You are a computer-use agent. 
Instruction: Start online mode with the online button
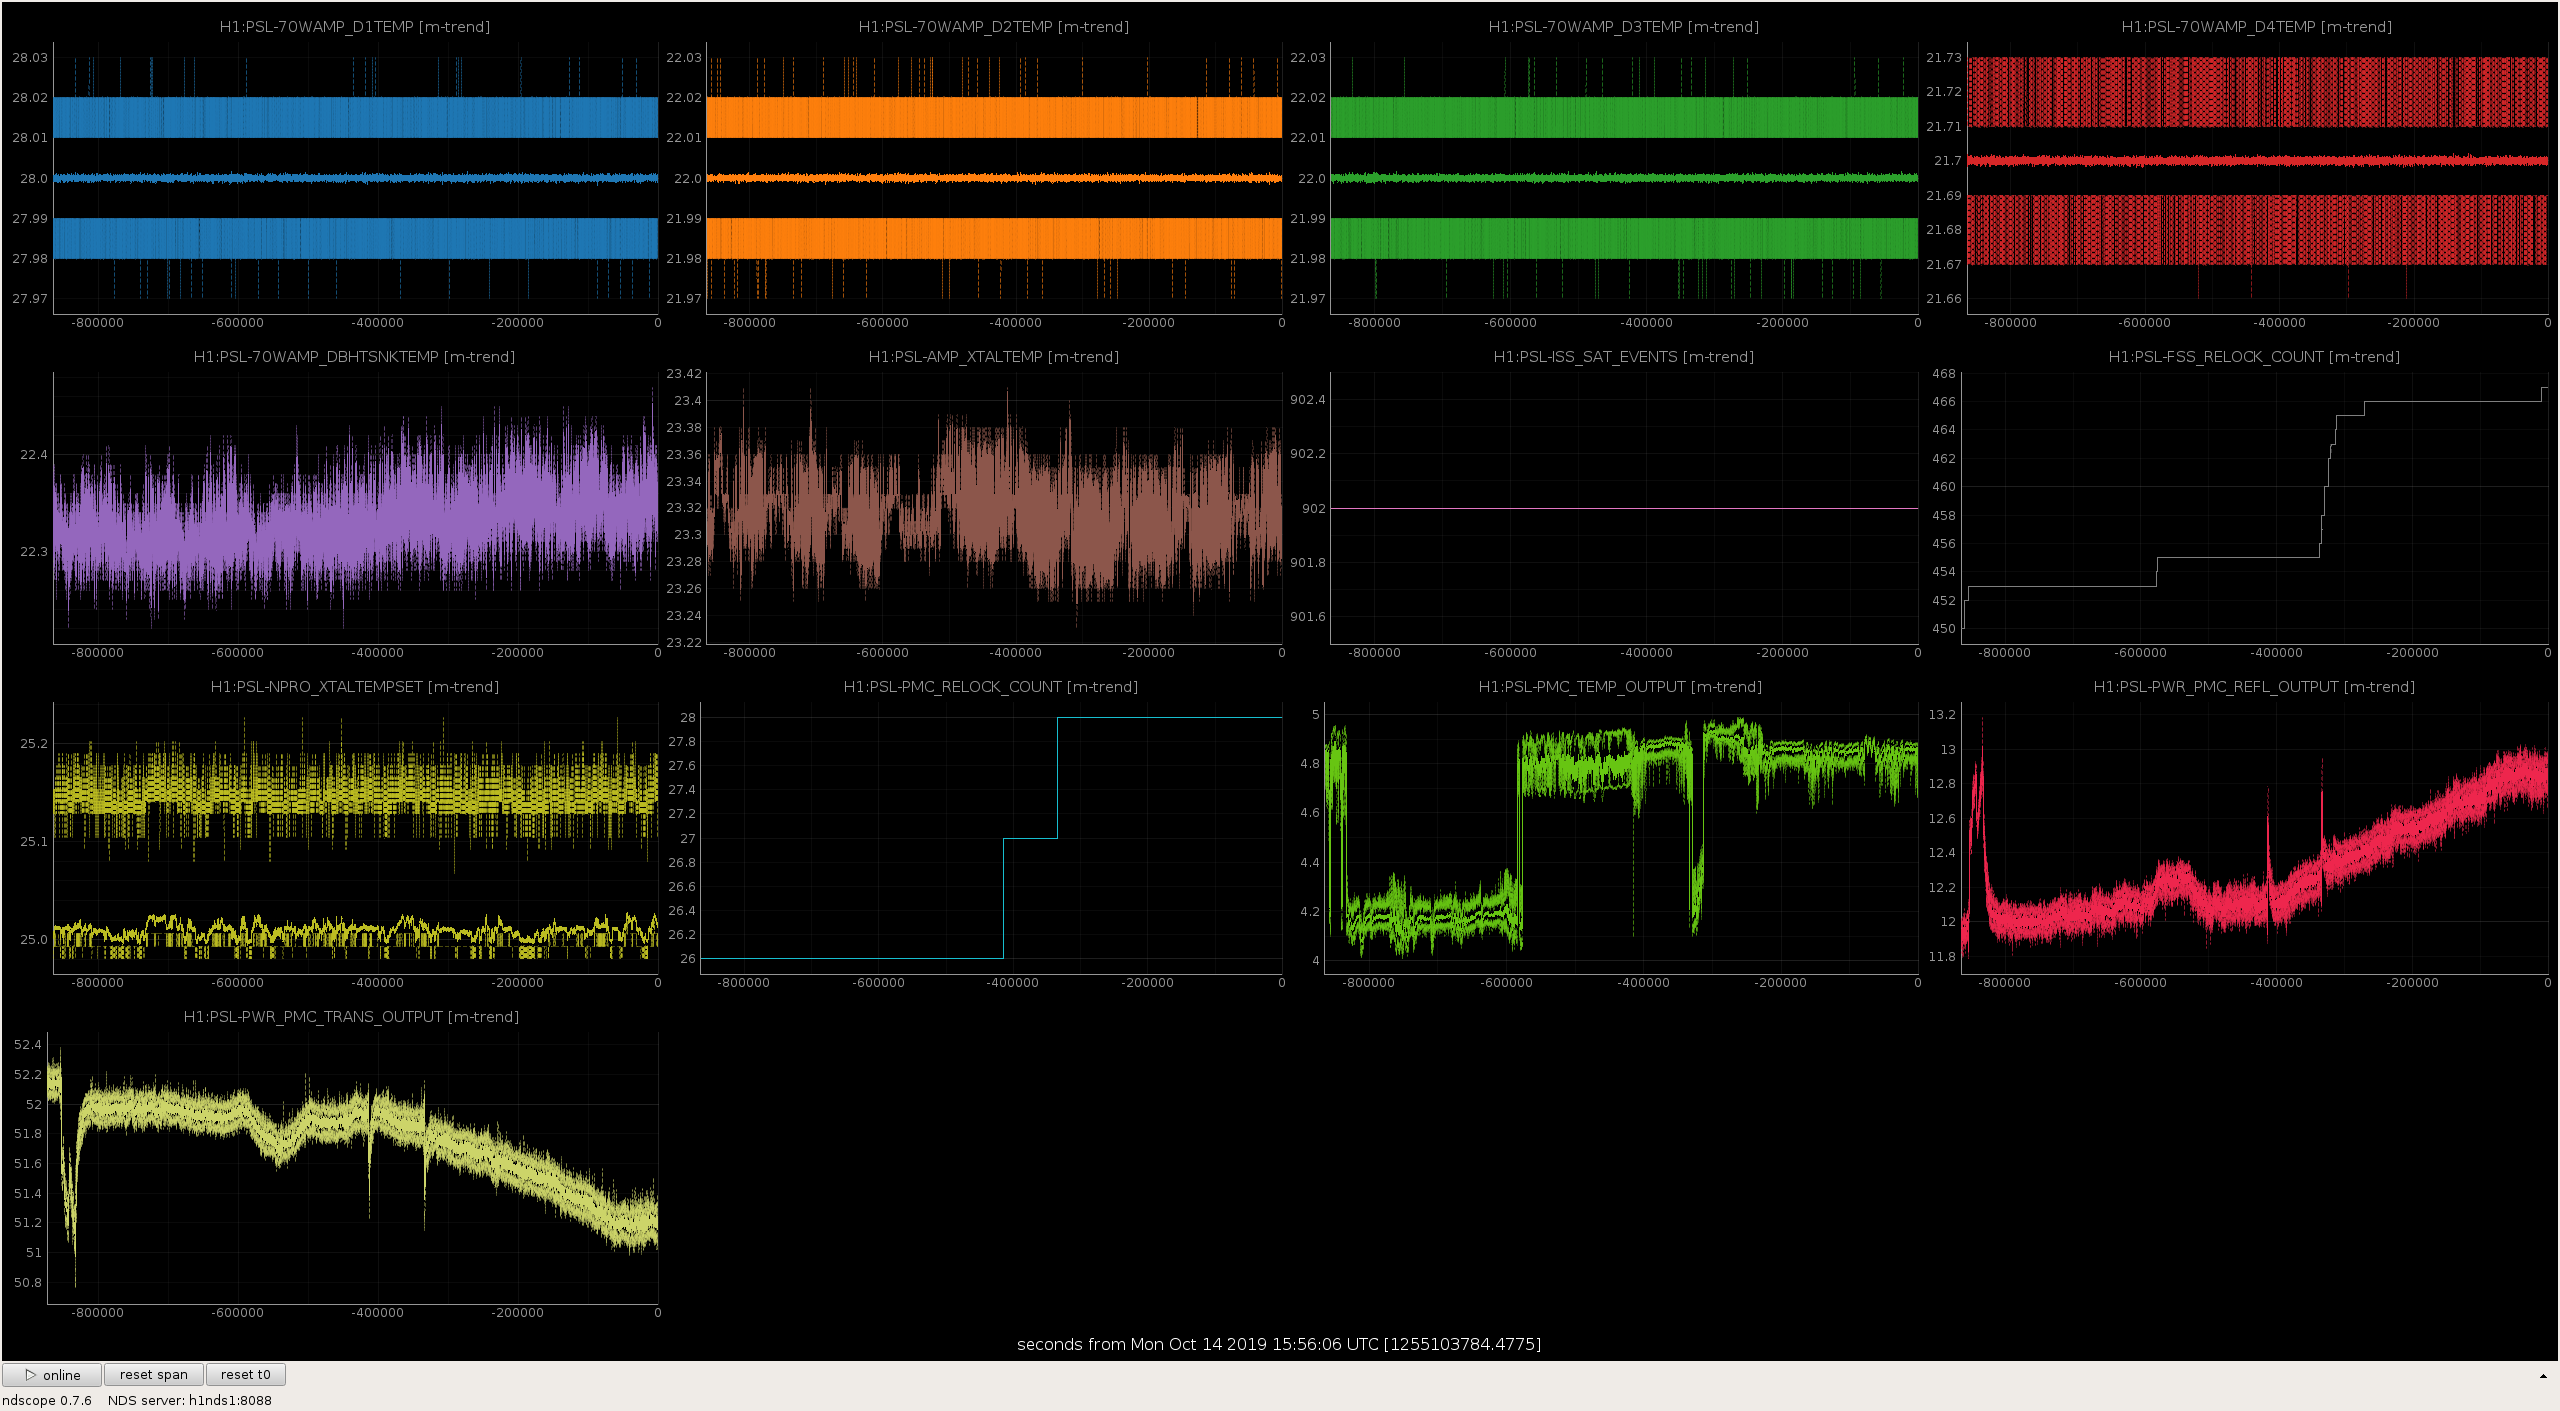coord(52,1374)
